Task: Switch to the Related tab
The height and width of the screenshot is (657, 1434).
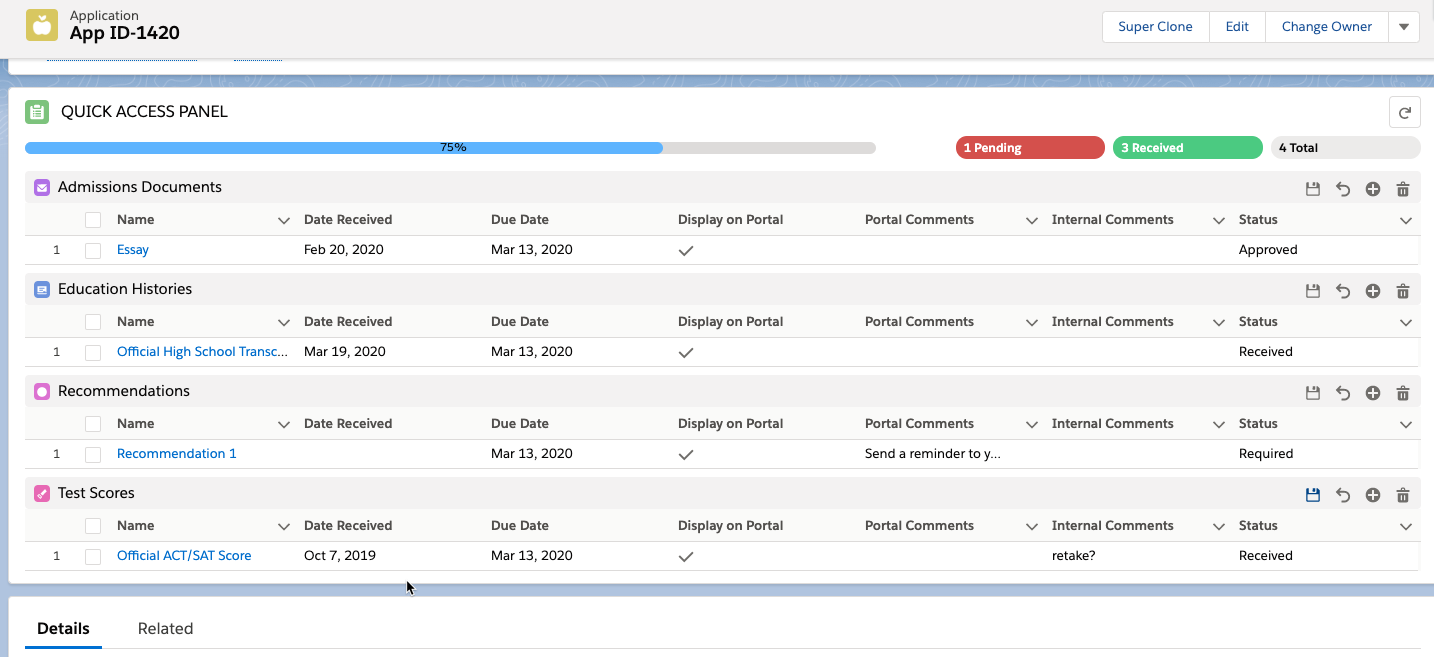Action: coord(165,628)
